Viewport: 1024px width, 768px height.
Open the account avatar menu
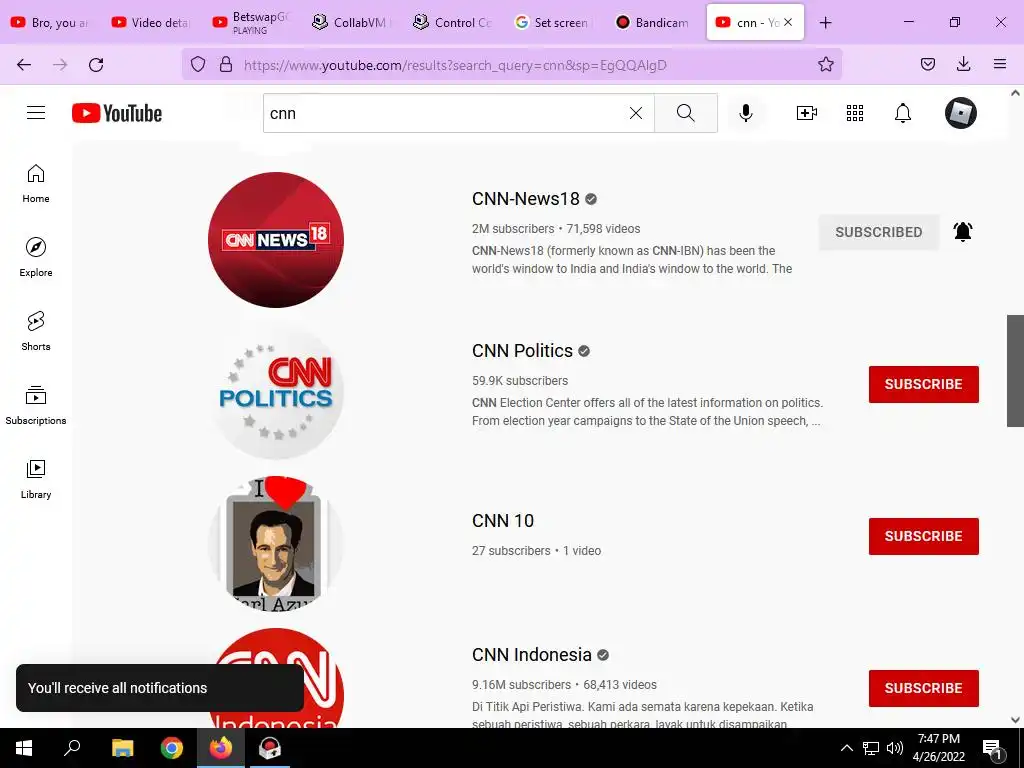[x=961, y=113]
